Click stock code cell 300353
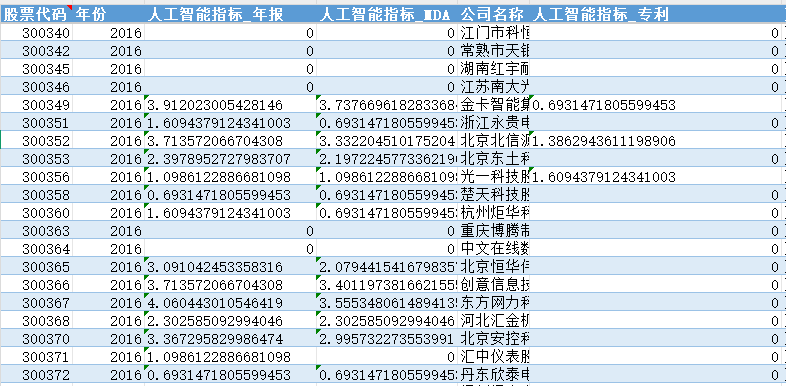The height and width of the screenshot is (386, 786). (37, 159)
